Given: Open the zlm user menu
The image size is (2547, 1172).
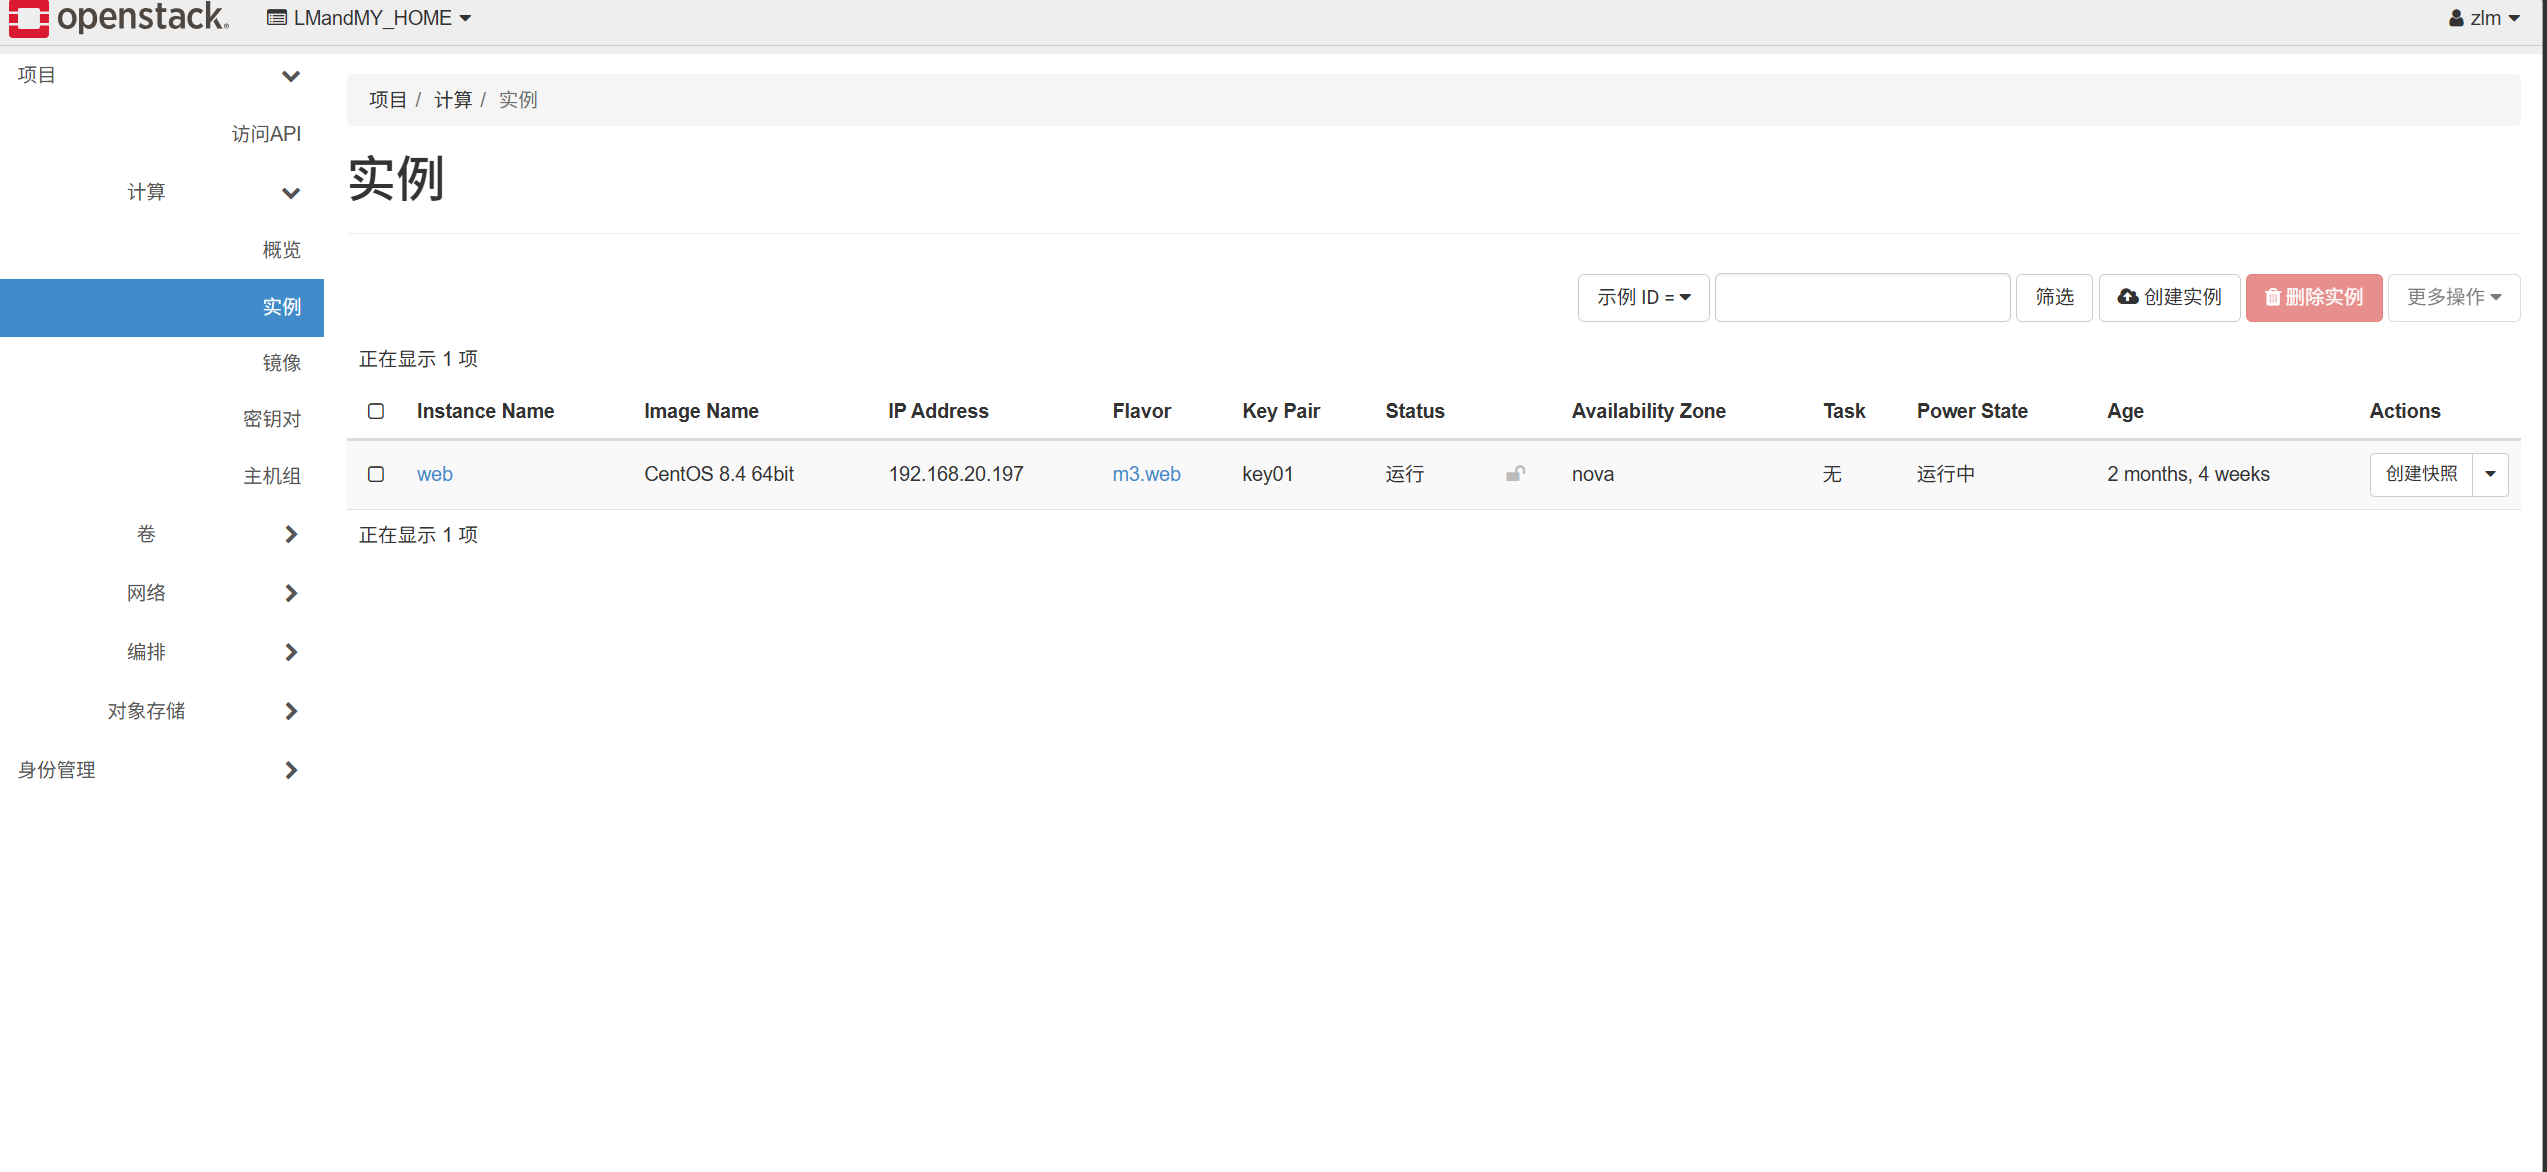Looking at the screenshot, I should (2484, 18).
